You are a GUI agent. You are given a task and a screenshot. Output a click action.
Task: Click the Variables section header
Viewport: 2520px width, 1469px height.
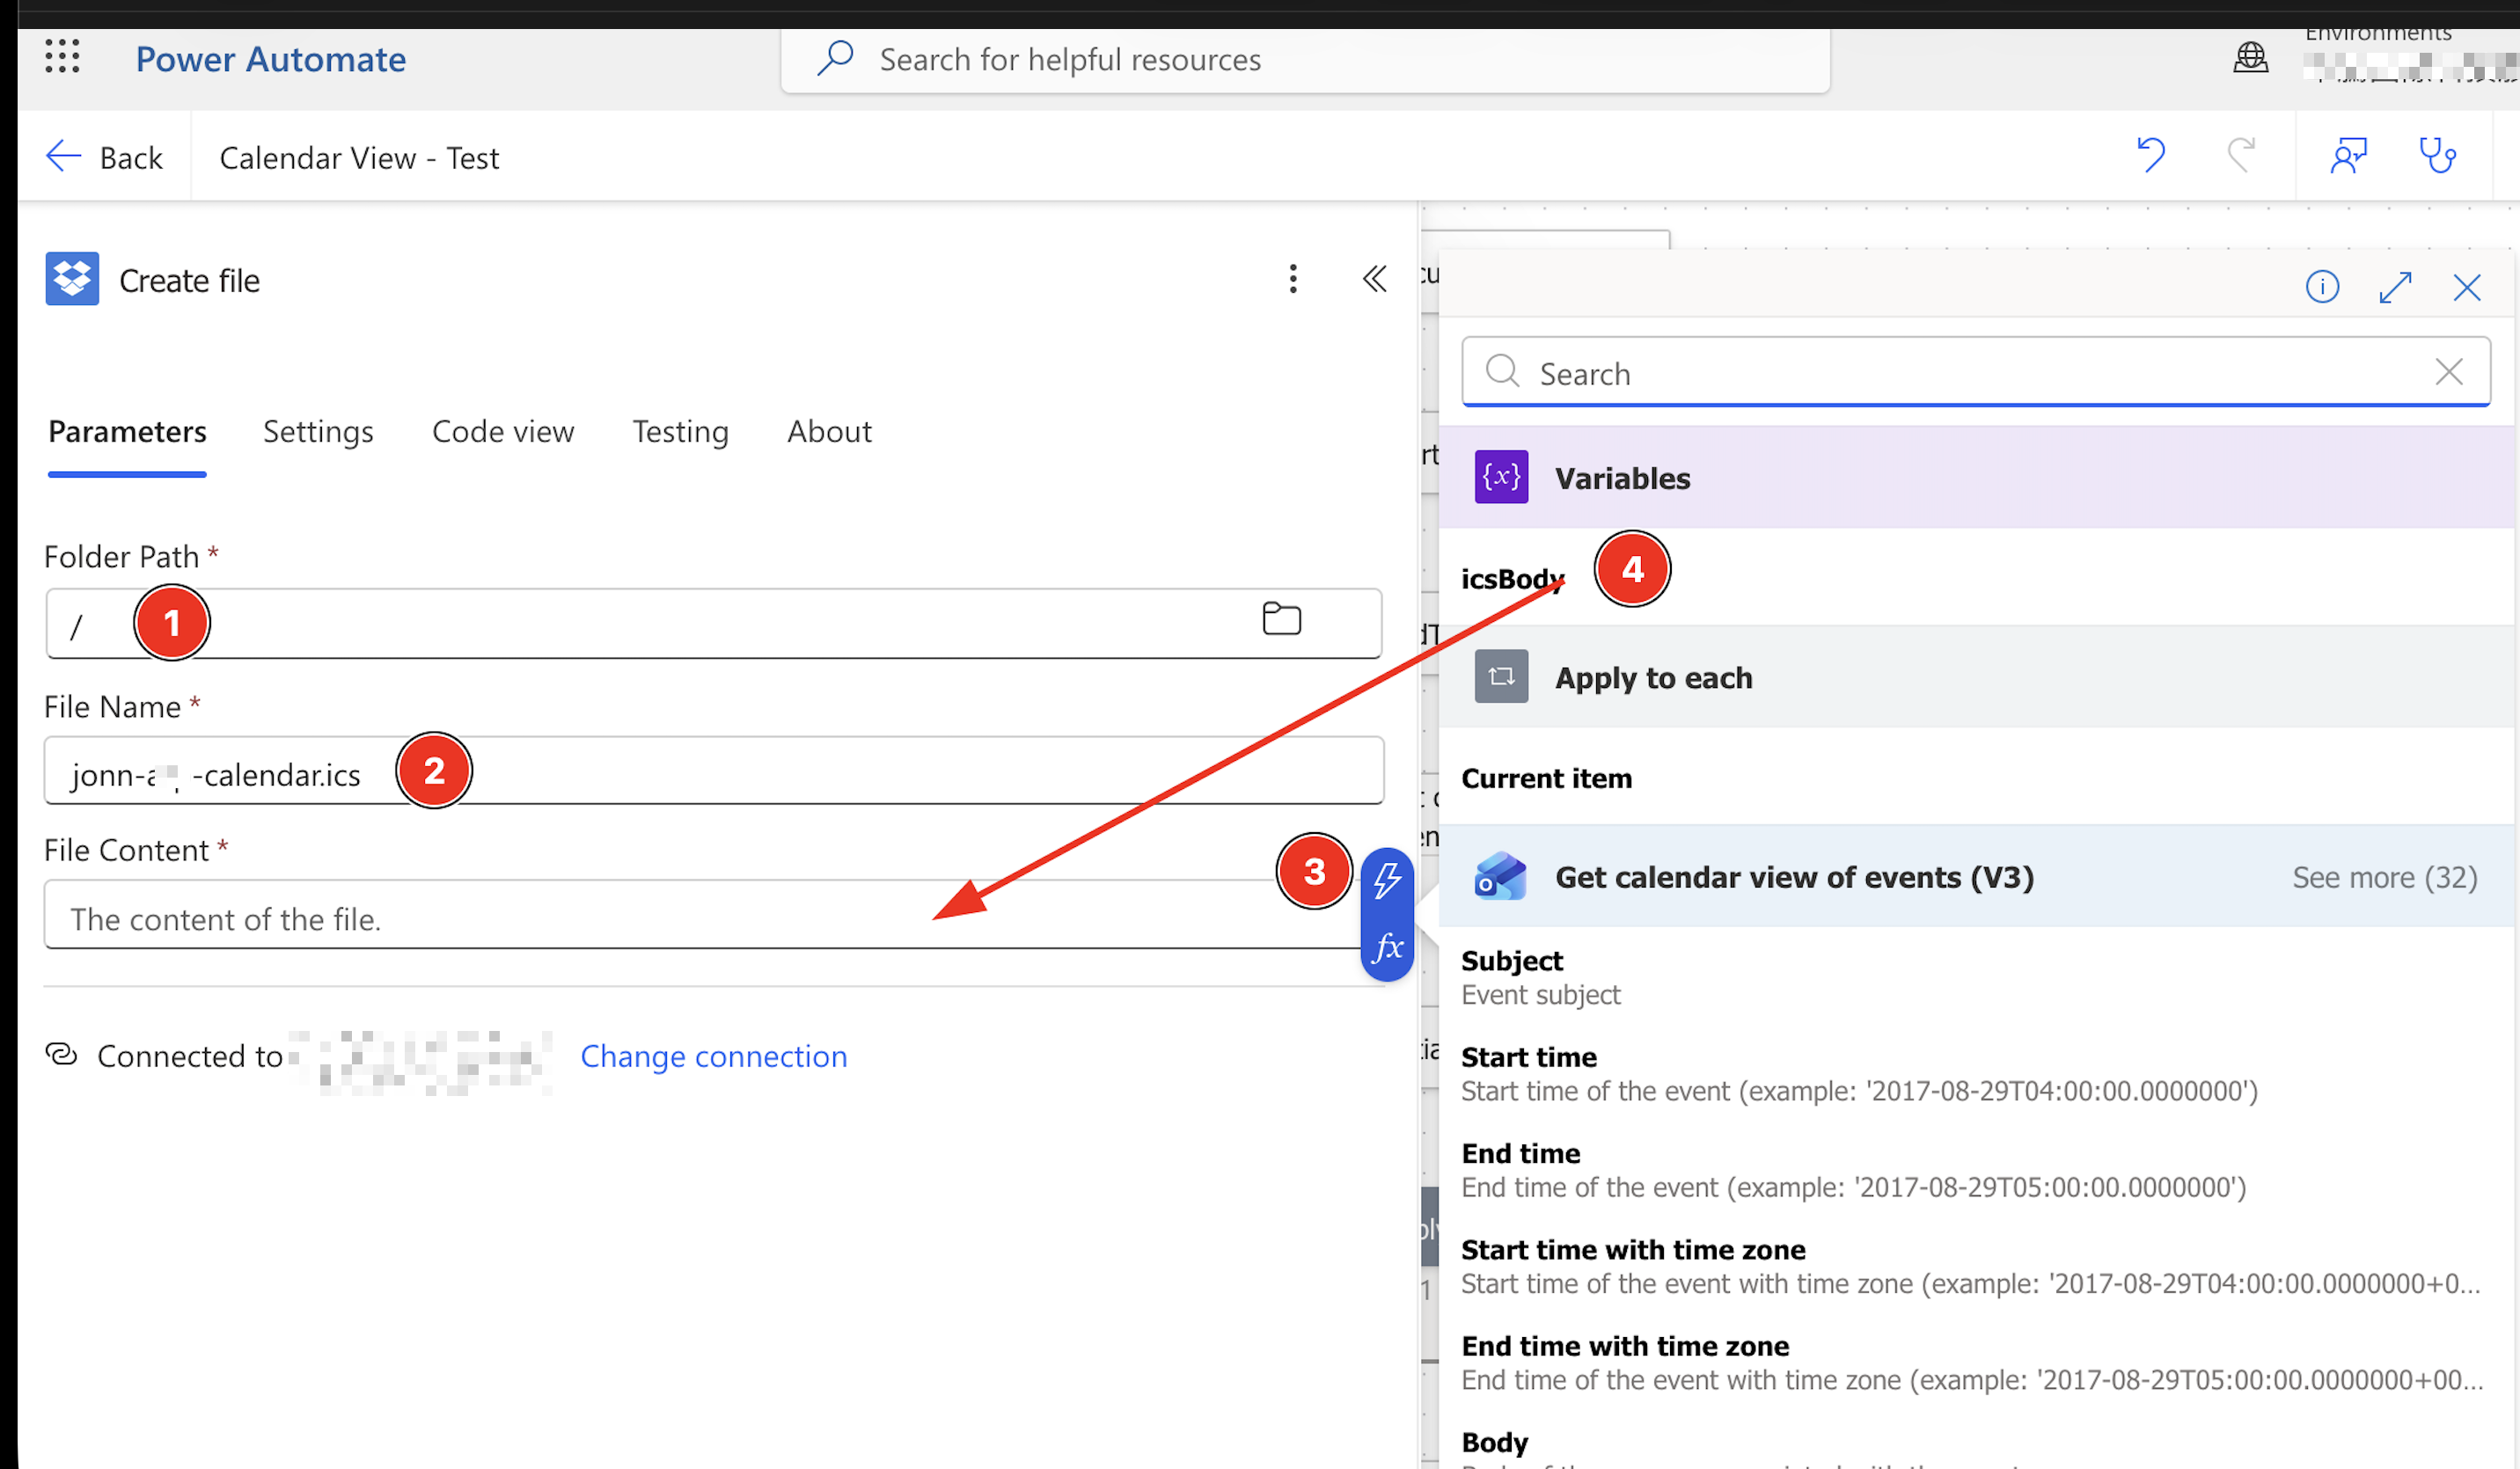[x=1976, y=477]
